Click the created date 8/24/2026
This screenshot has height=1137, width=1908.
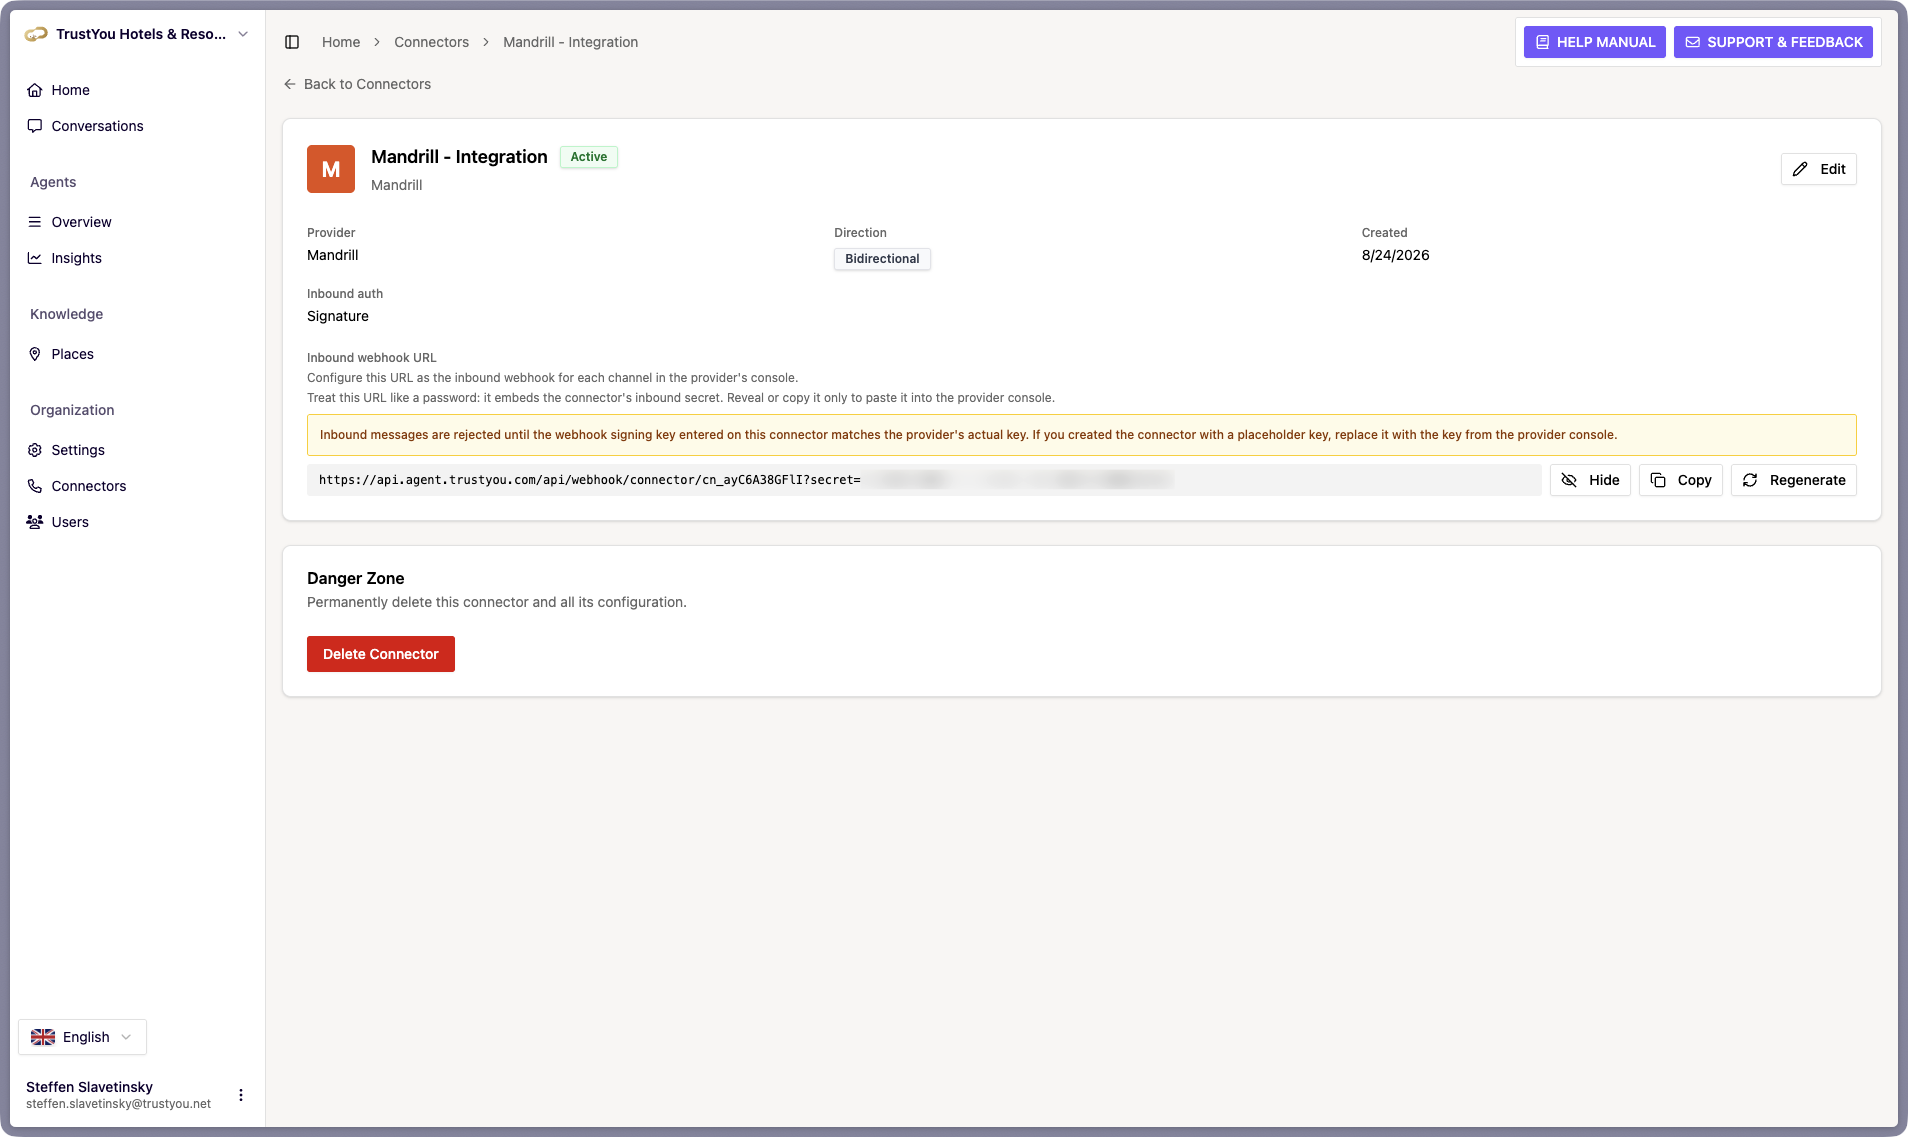coord(1395,255)
